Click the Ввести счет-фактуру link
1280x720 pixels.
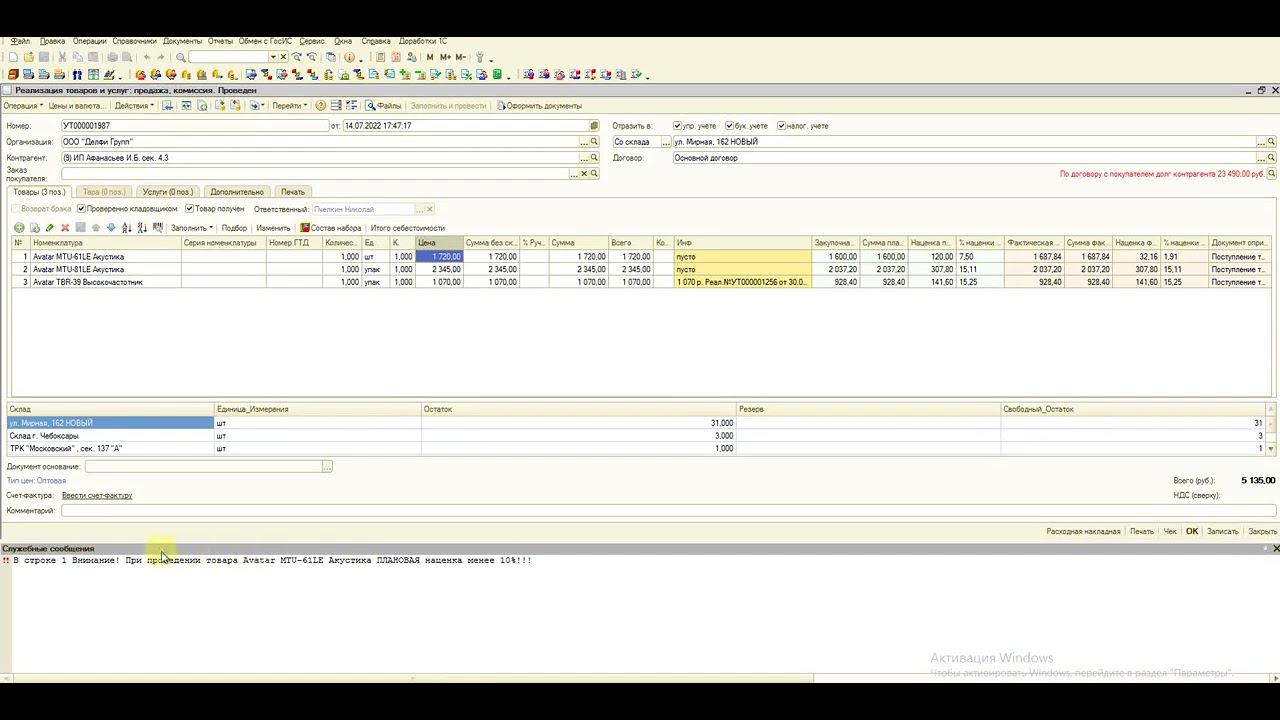(x=97, y=495)
